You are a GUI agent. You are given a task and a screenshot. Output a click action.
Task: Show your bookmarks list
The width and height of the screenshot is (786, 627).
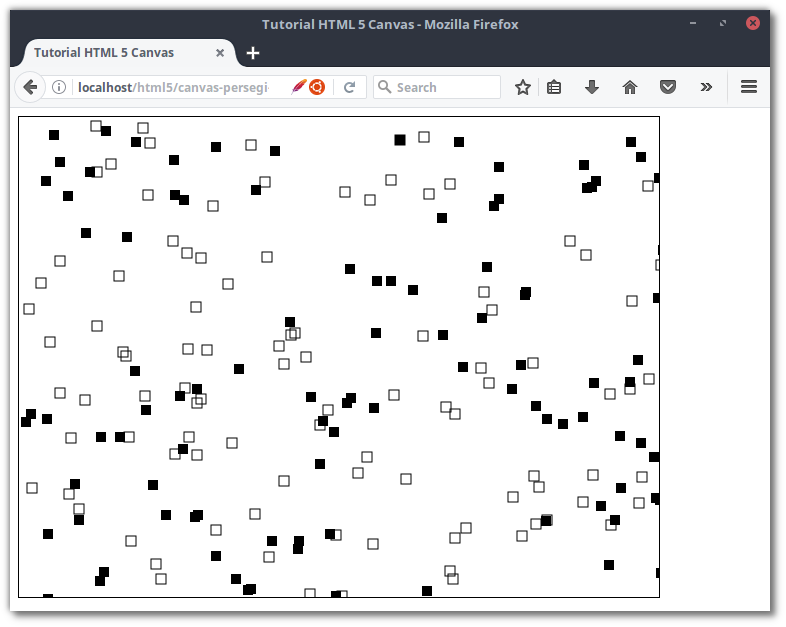(x=554, y=88)
